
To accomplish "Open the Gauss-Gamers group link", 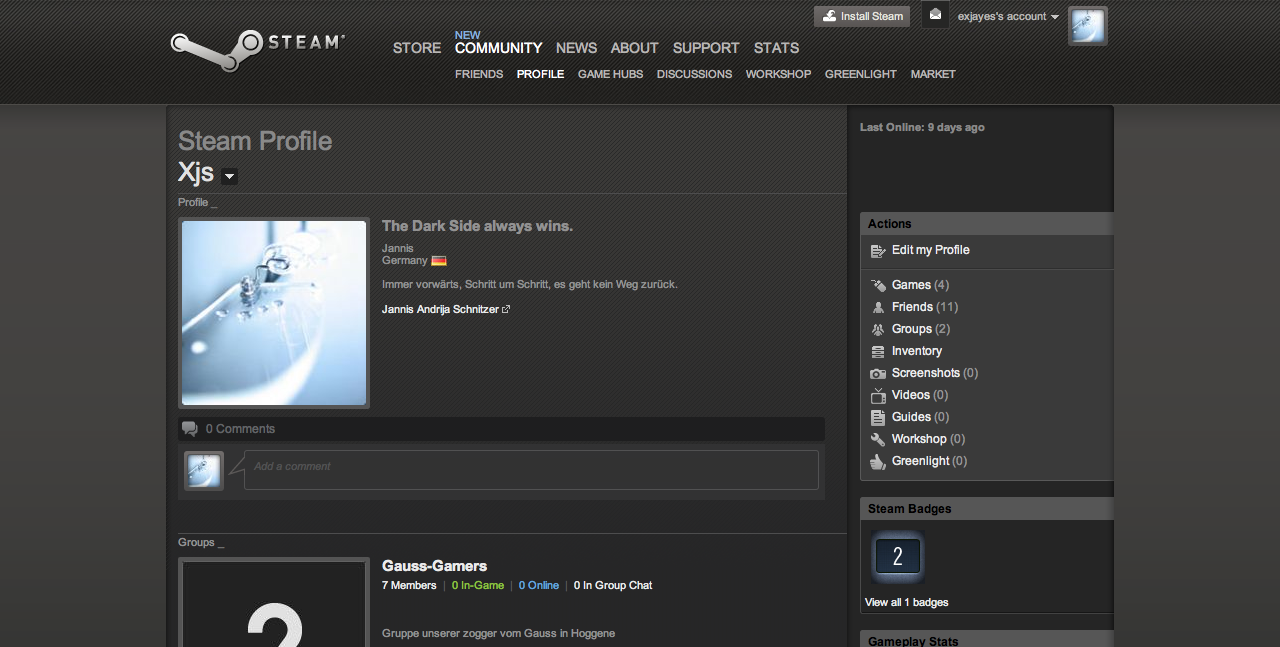I will pyautogui.click(x=435, y=566).
